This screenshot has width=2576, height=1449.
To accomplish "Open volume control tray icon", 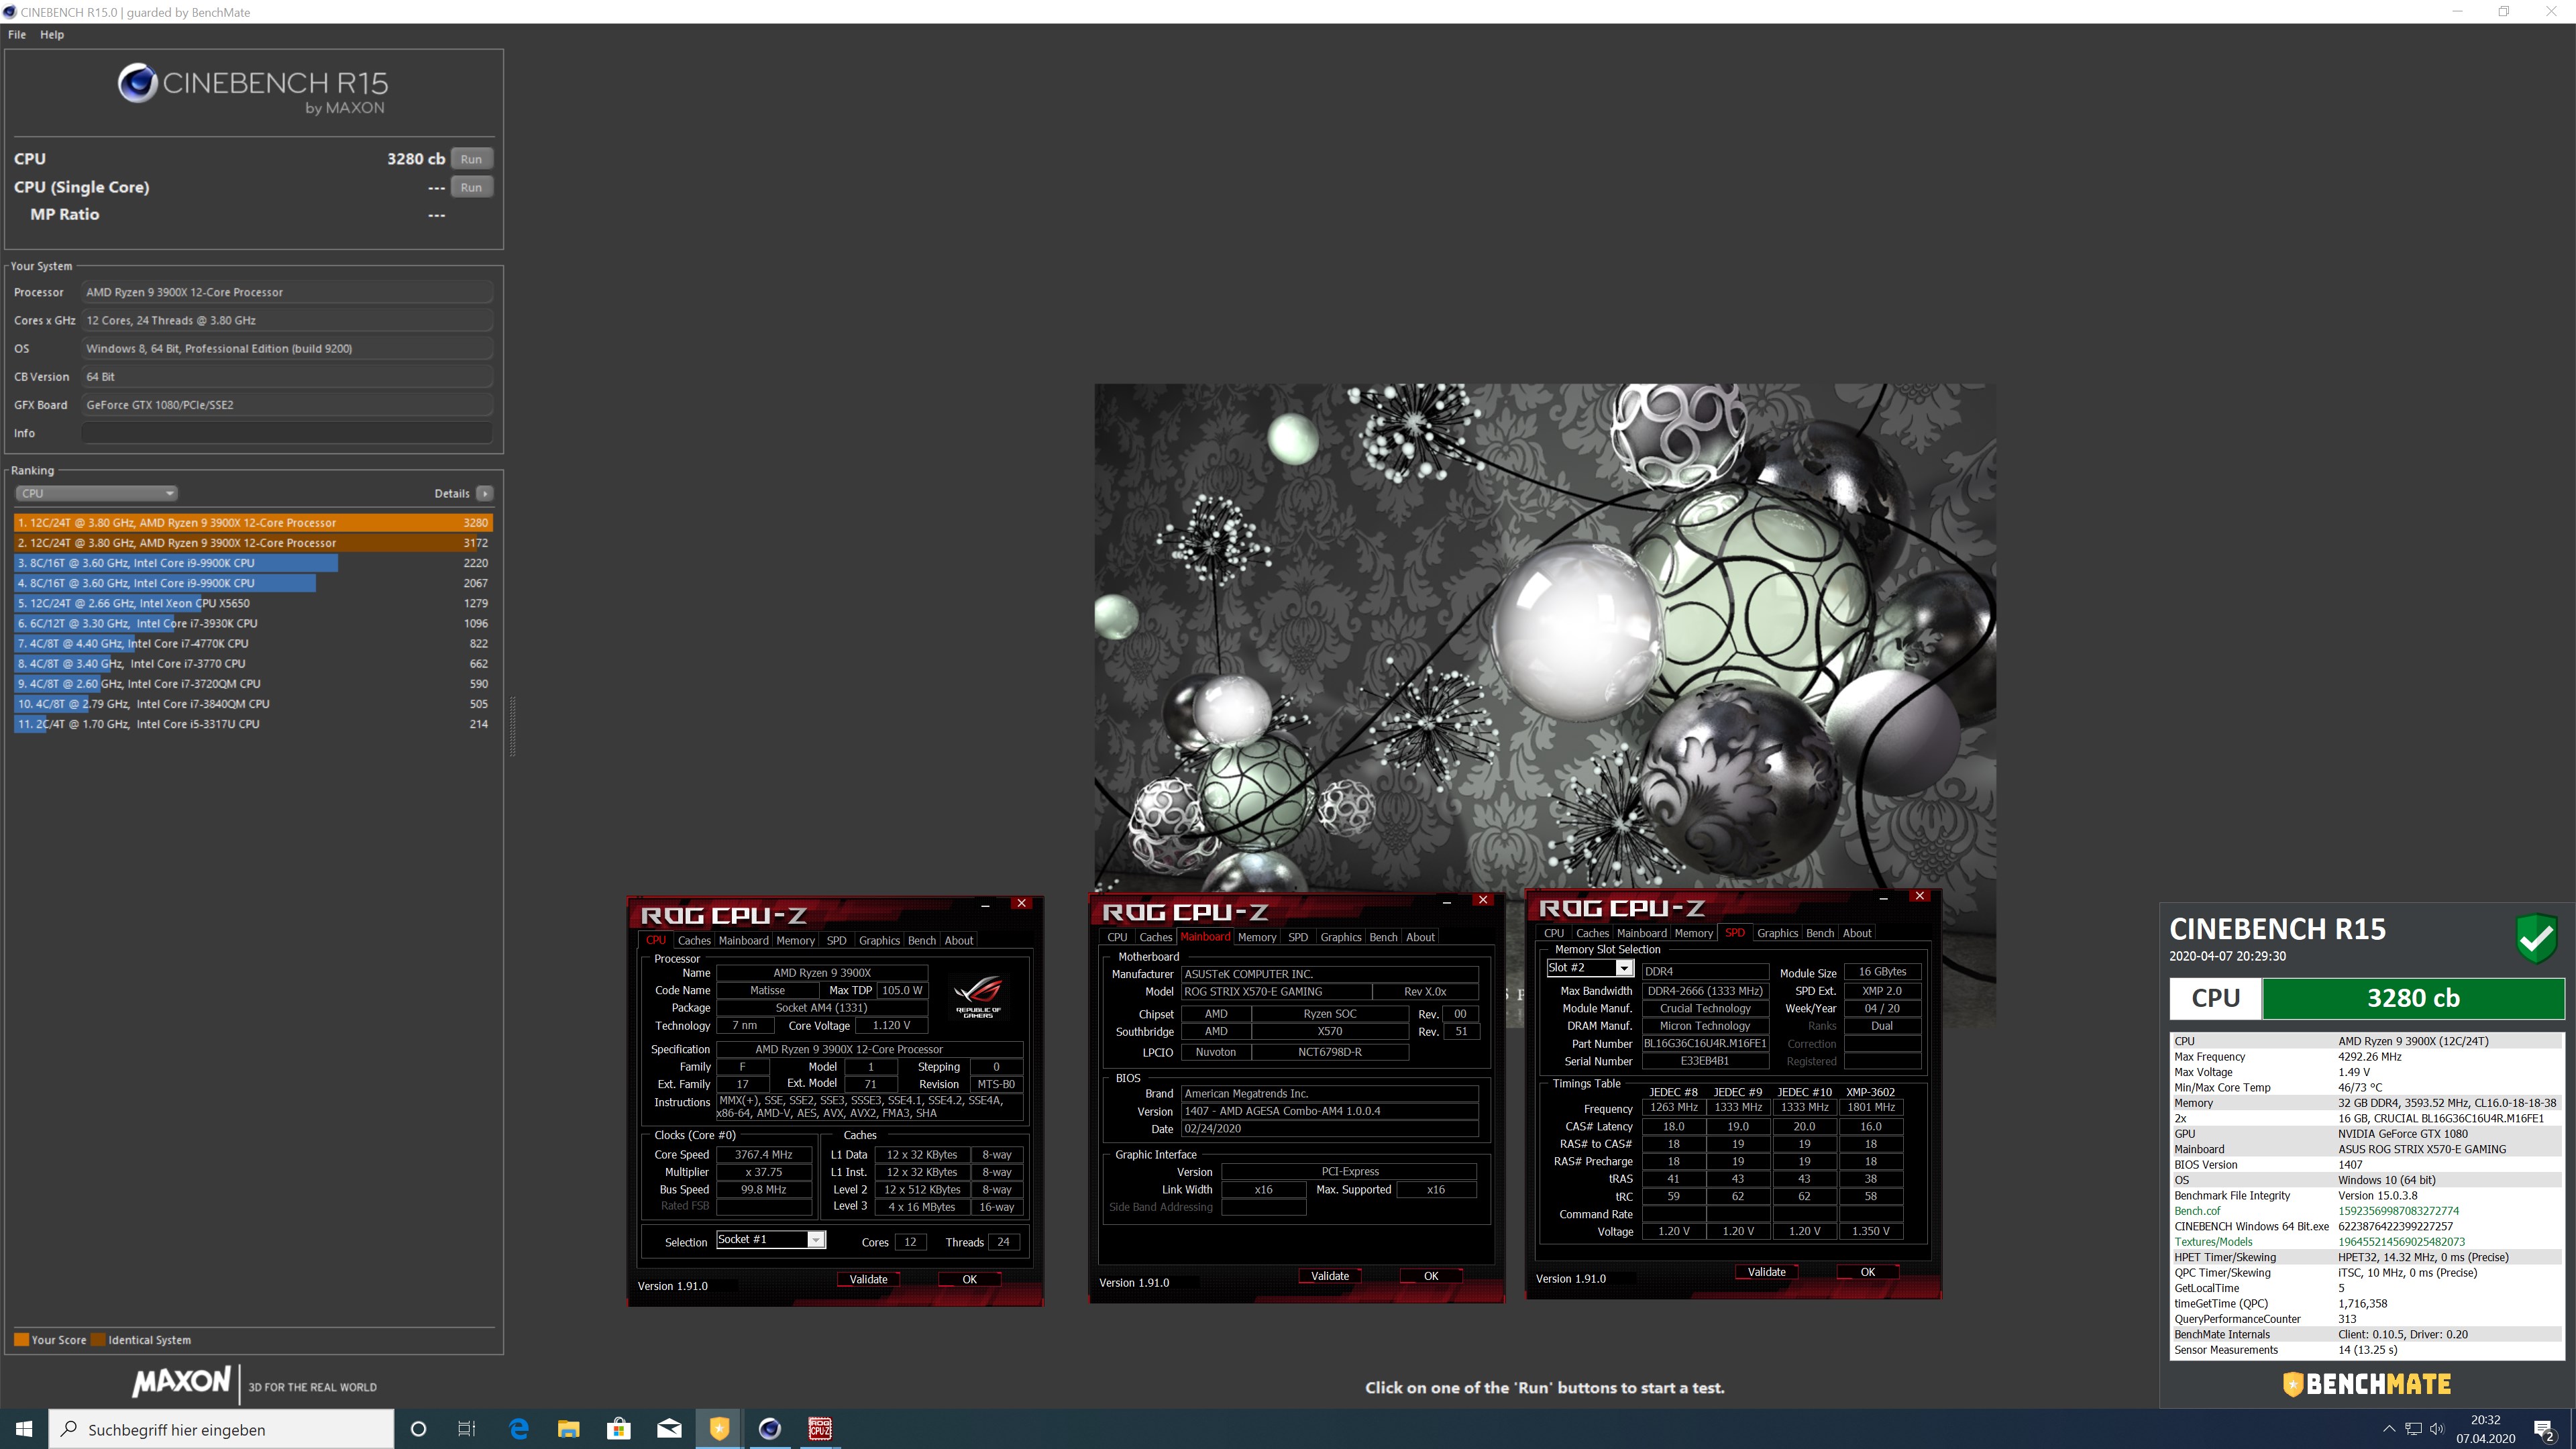I will (2437, 1429).
